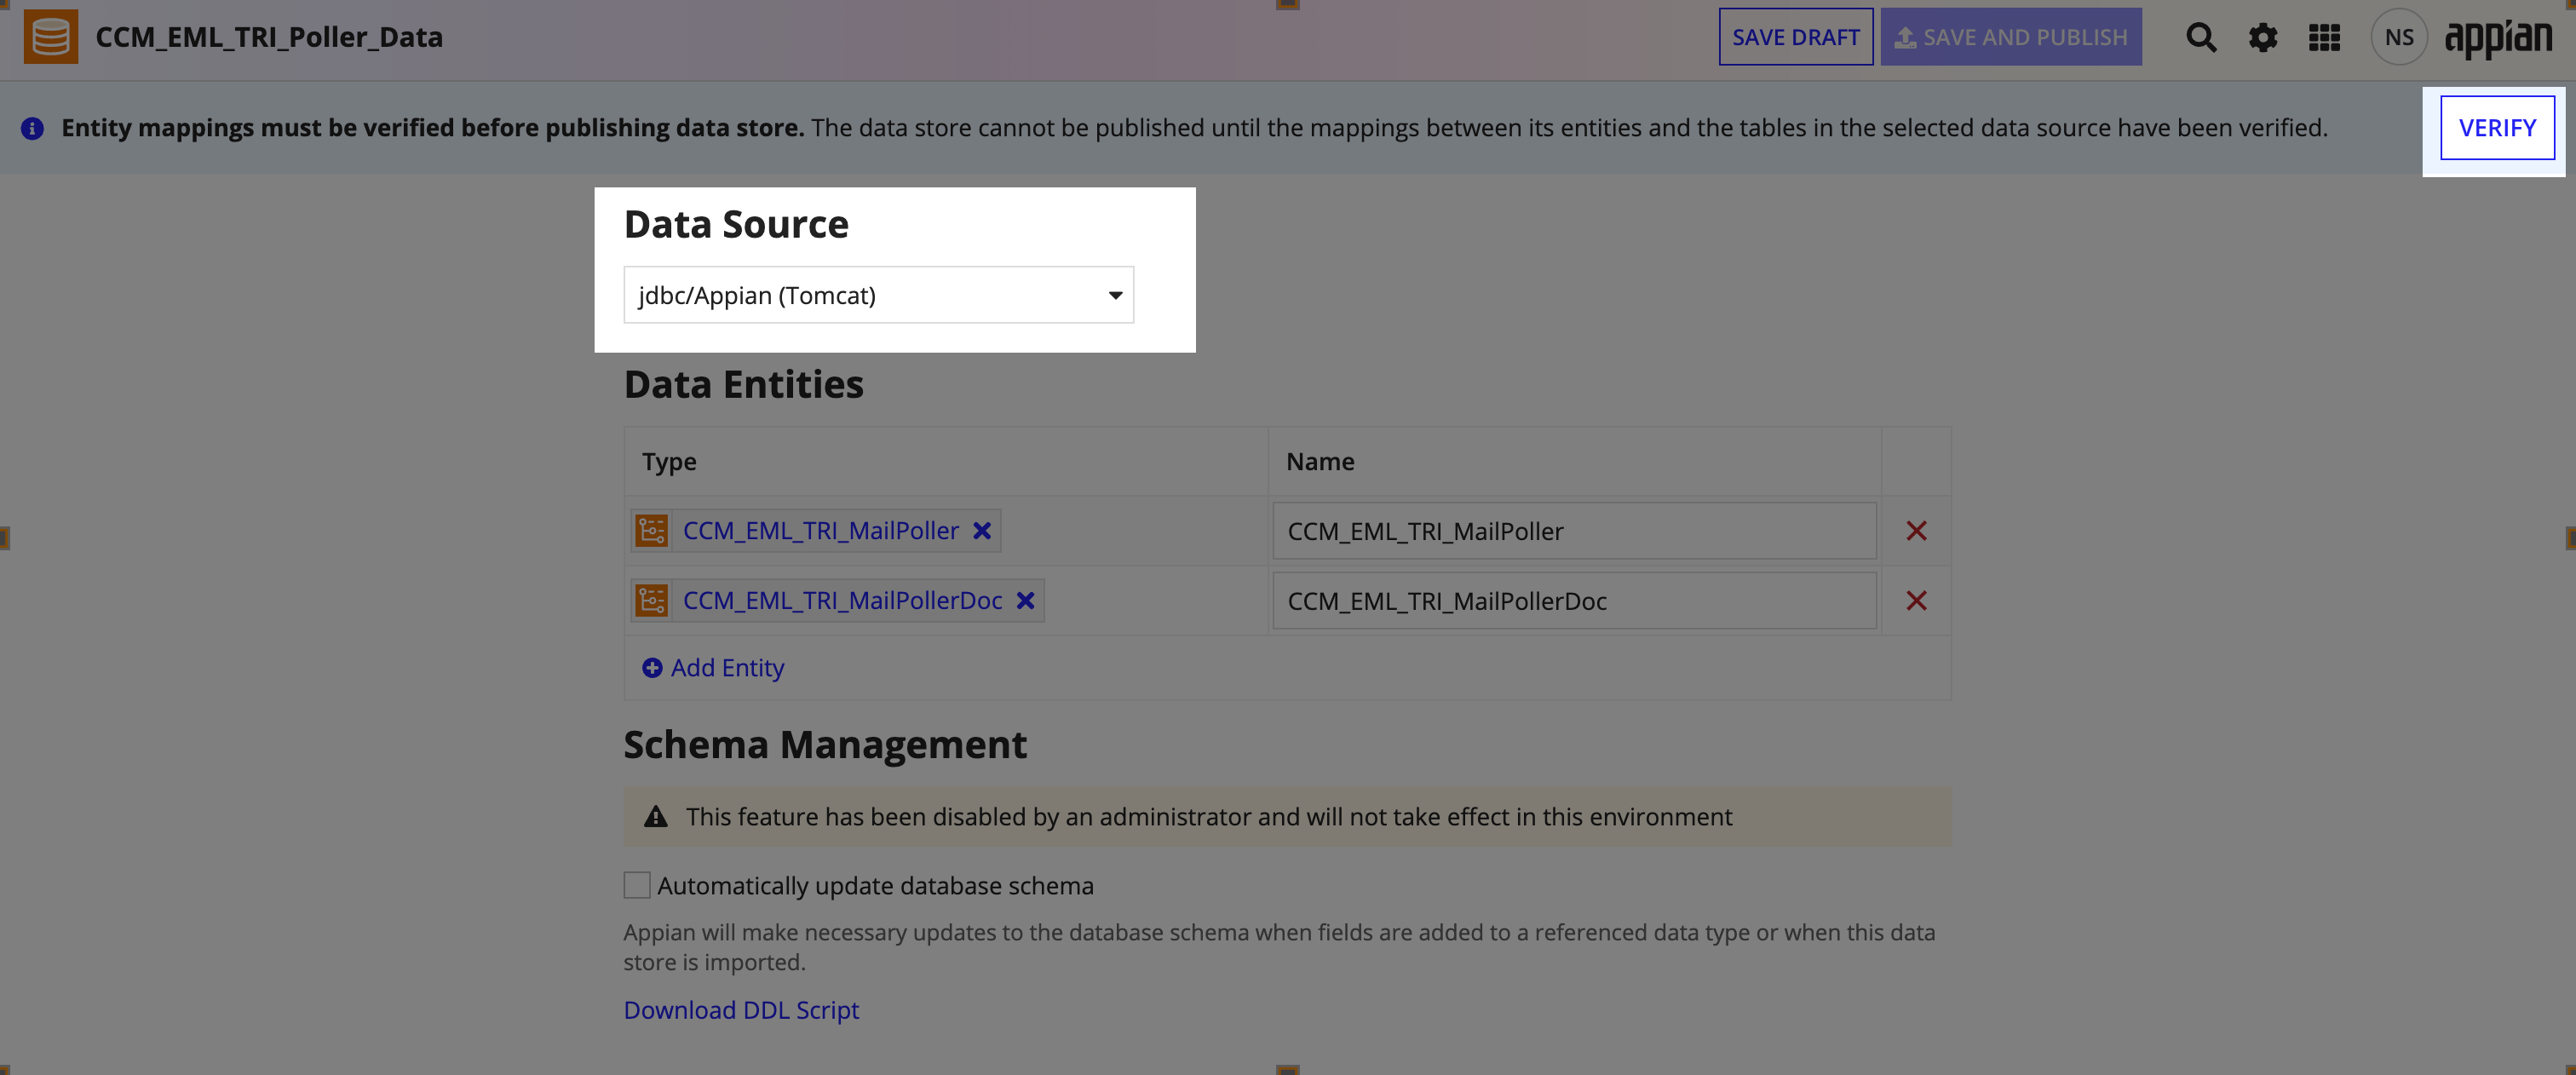The width and height of the screenshot is (2576, 1075).
Task: Delete the CCM_EML_TRI_MailPoller entity row
Action: (x=1916, y=530)
